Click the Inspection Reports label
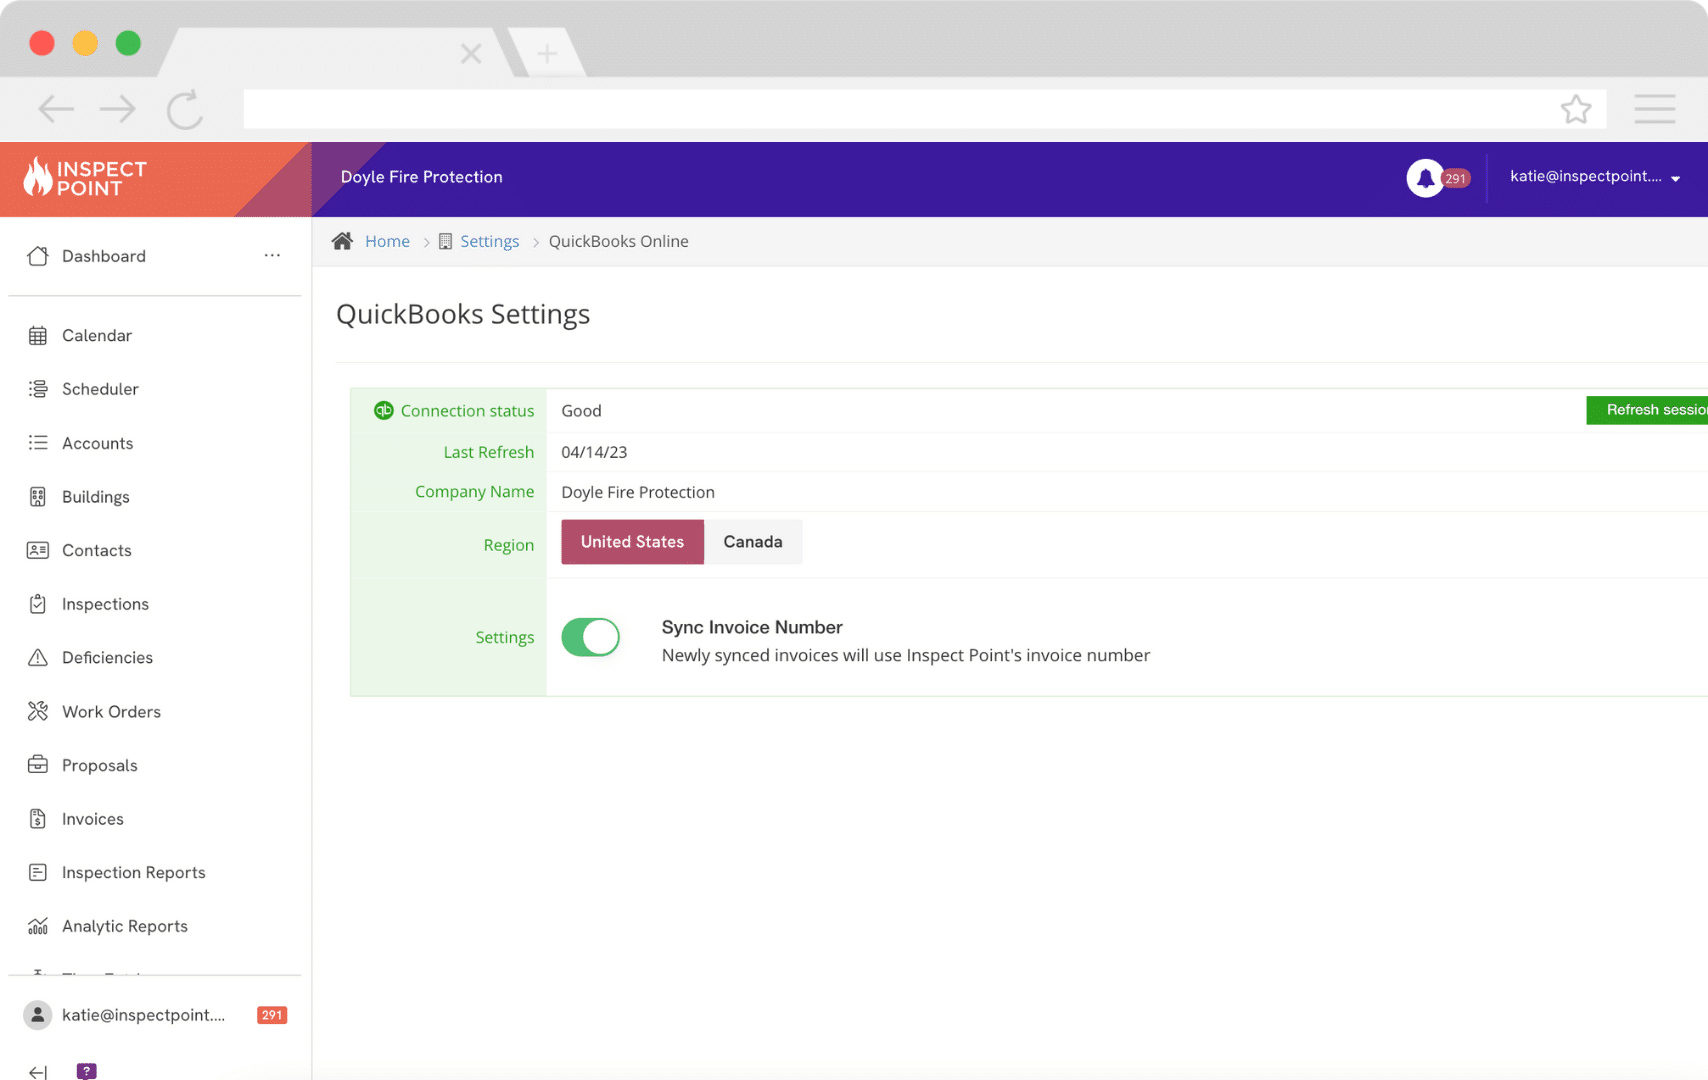Image resolution: width=1708 pixels, height=1080 pixels. pos(134,872)
